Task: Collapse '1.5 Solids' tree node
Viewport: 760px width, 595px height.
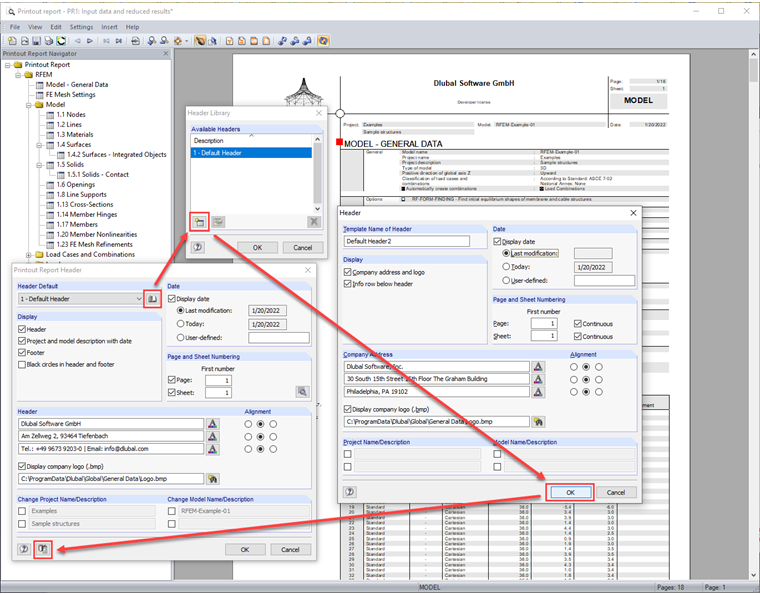Action: pyautogui.click(x=40, y=165)
